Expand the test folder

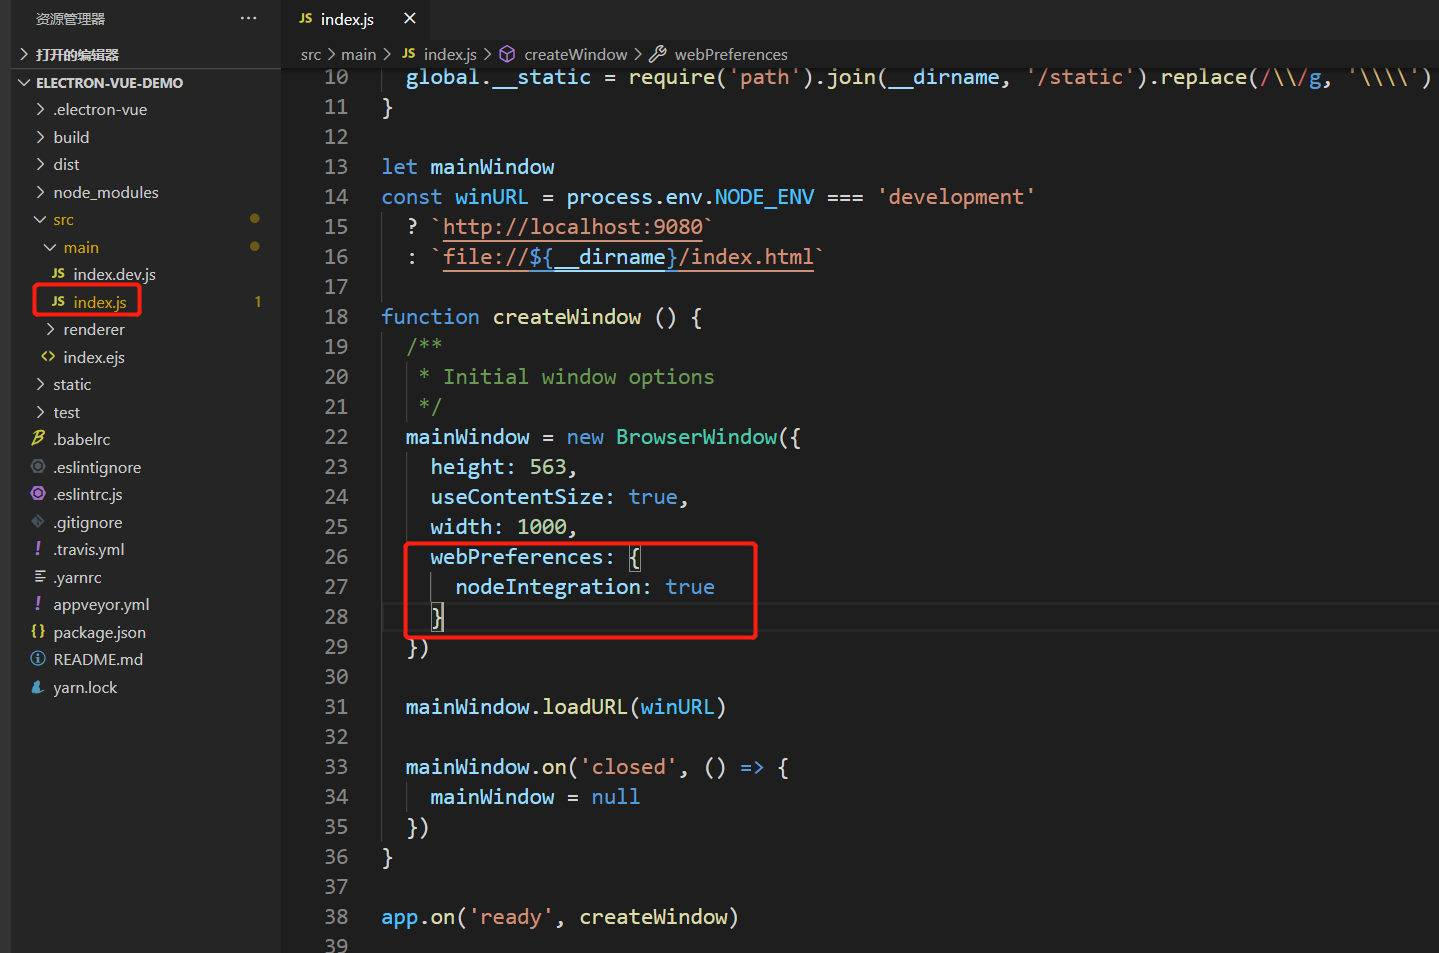(66, 412)
